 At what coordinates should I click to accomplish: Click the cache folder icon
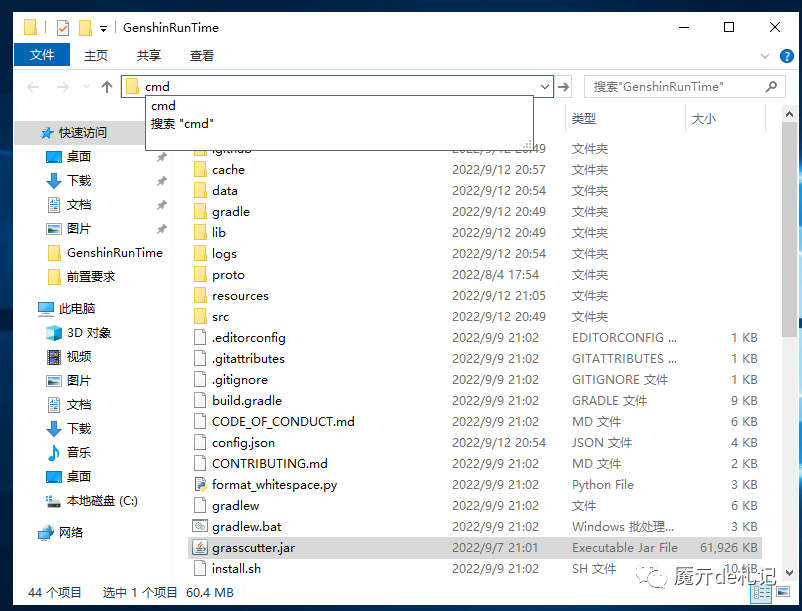click(x=200, y=170)
